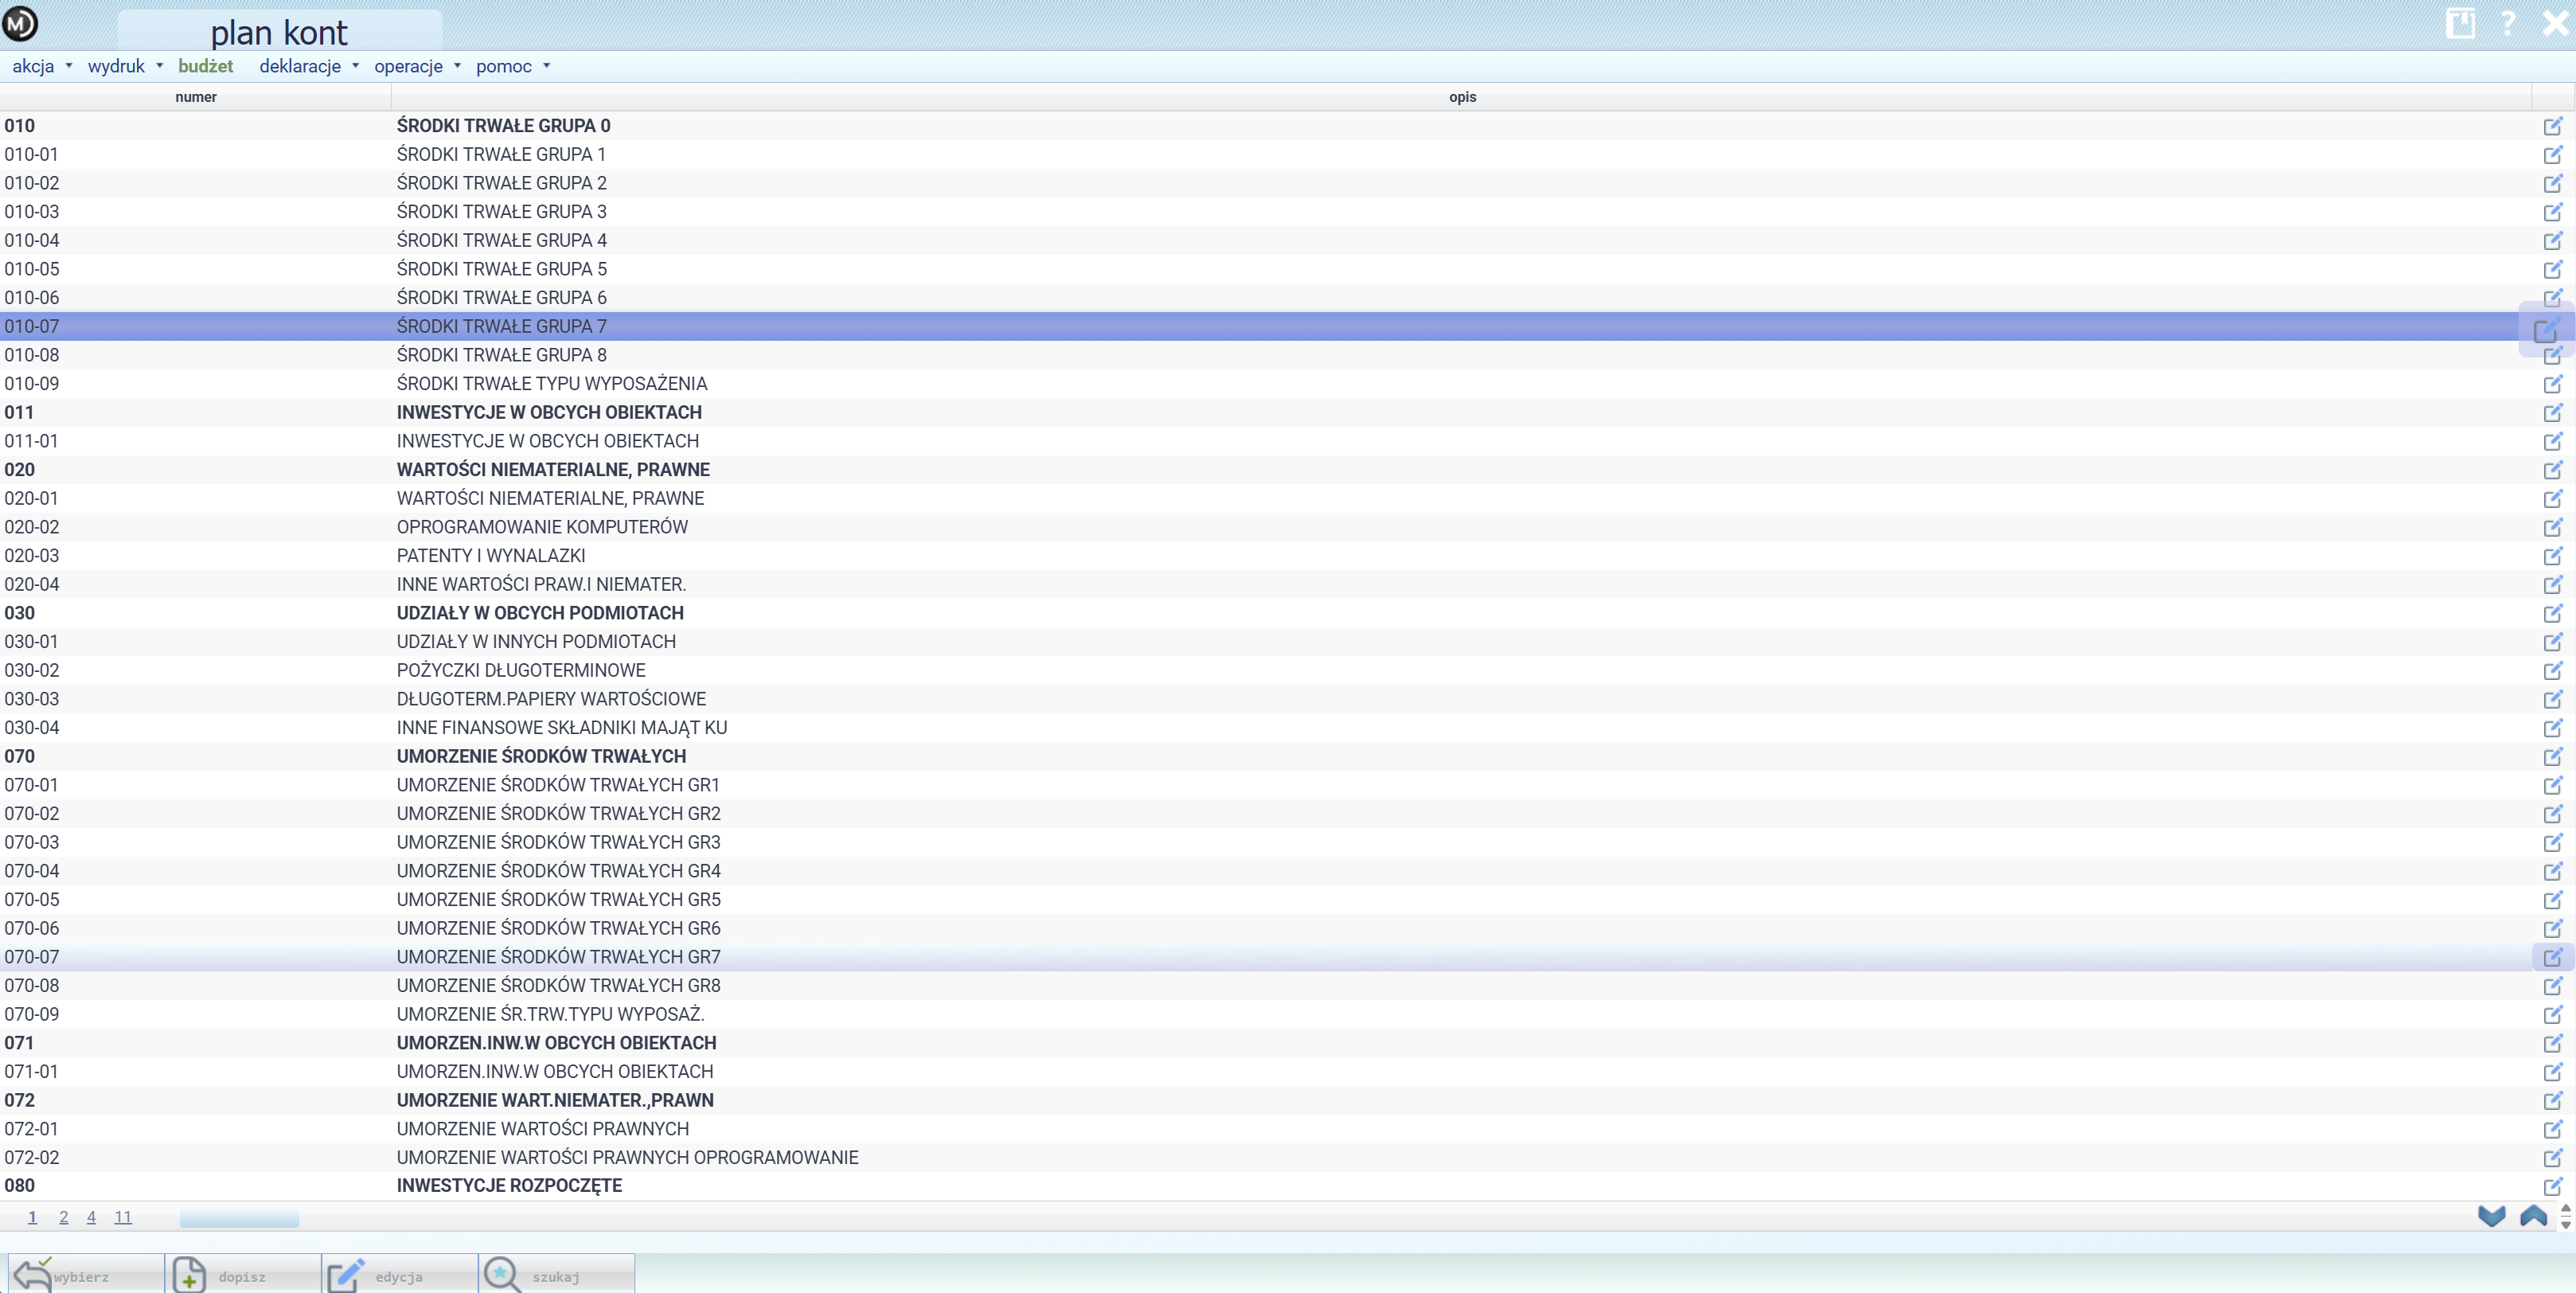
Task: Click the horizontal scroll thumb near pagination
Action: coord(239,1218)
